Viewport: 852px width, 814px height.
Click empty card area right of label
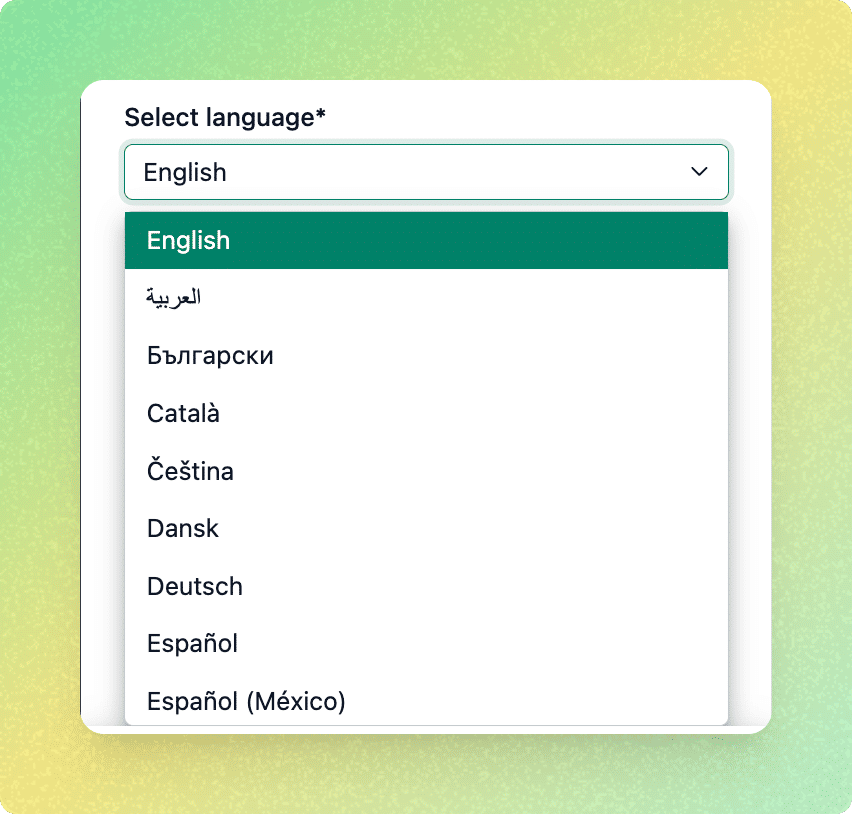(550, 115)
